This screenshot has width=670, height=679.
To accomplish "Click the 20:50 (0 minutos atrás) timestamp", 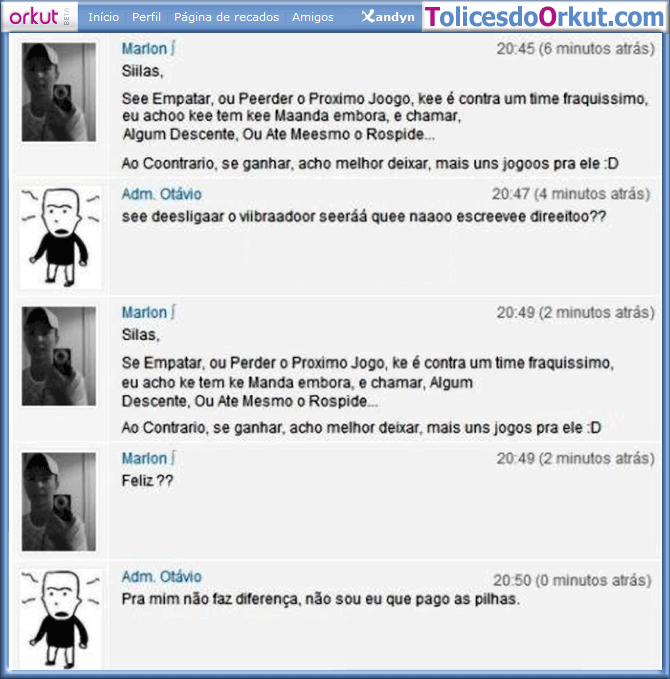I will [572, 580].
